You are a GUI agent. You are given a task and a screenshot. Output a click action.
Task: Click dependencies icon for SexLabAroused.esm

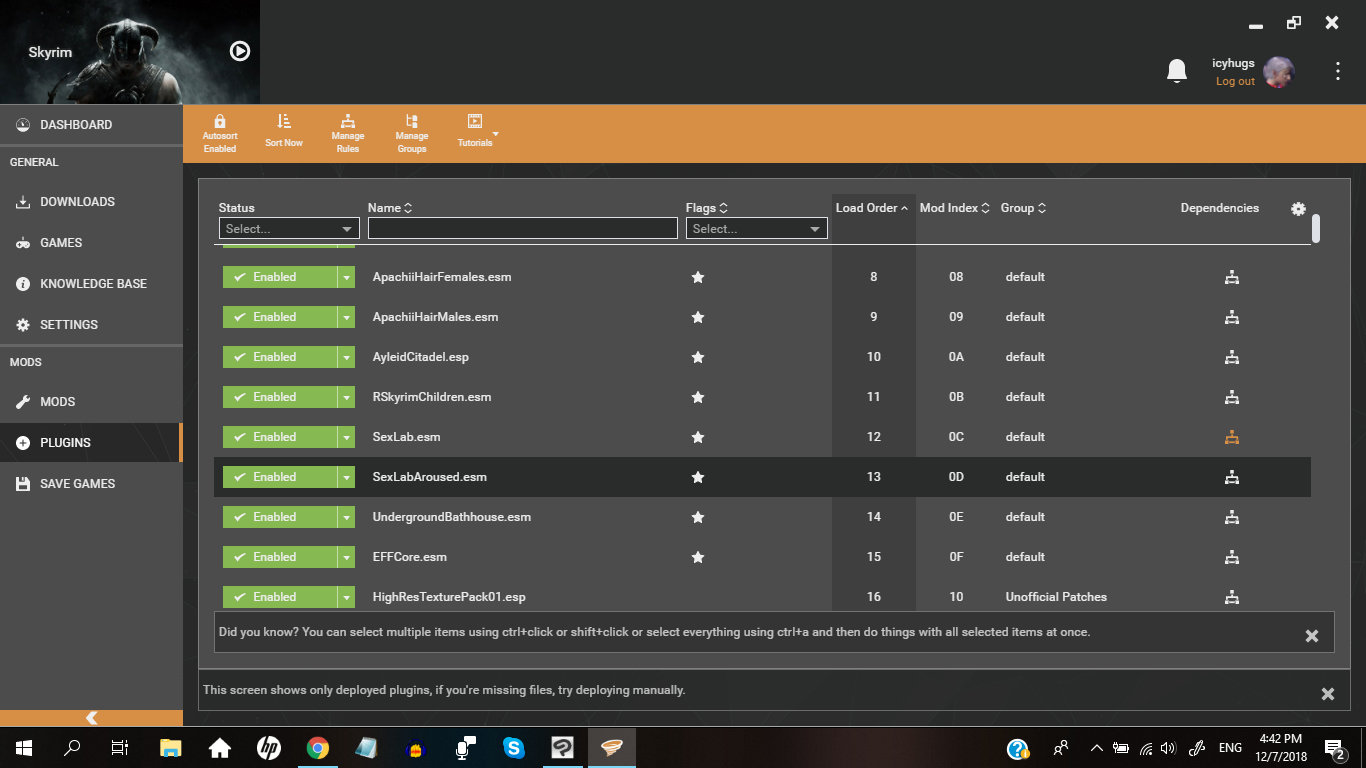point(1232,477)
